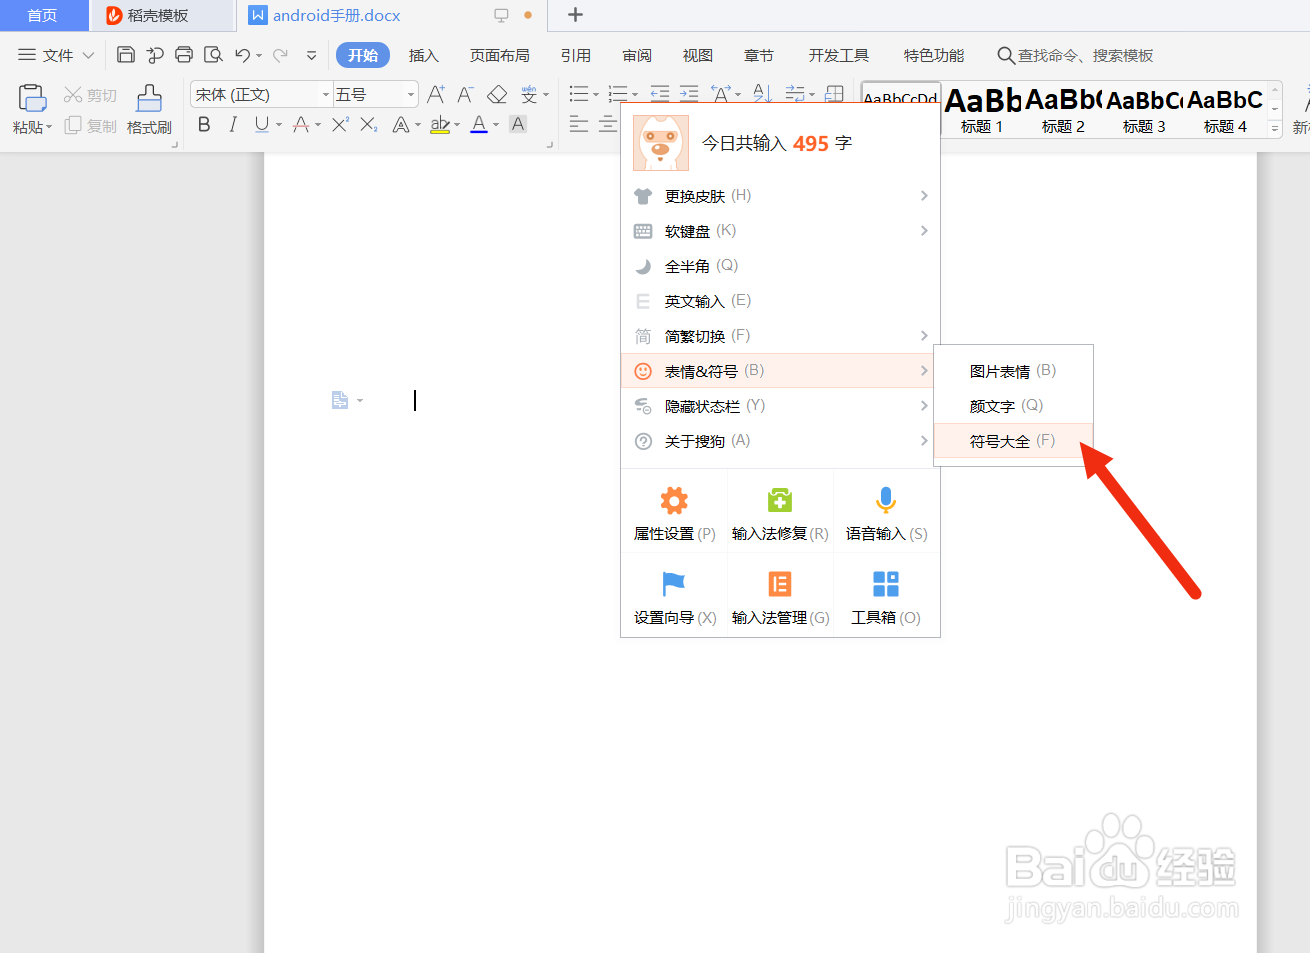Switch to 插入 ribbon tab
Image resolution: width=1310 pixels, height=953 pixels.
pyautogui.click(x=424, y=55)
